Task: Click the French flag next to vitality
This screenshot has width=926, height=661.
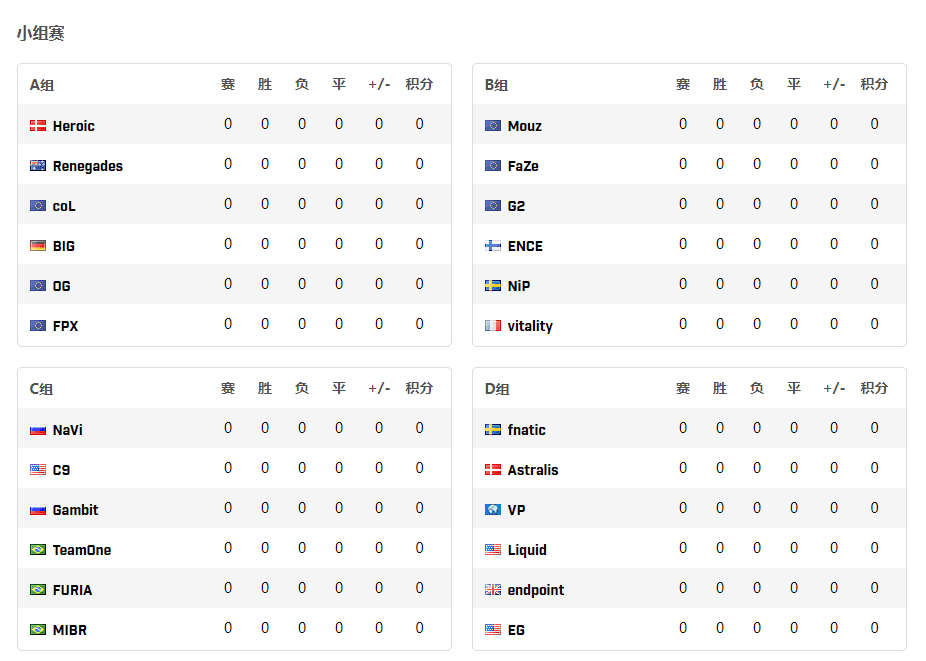Action: tap(493, 325)
